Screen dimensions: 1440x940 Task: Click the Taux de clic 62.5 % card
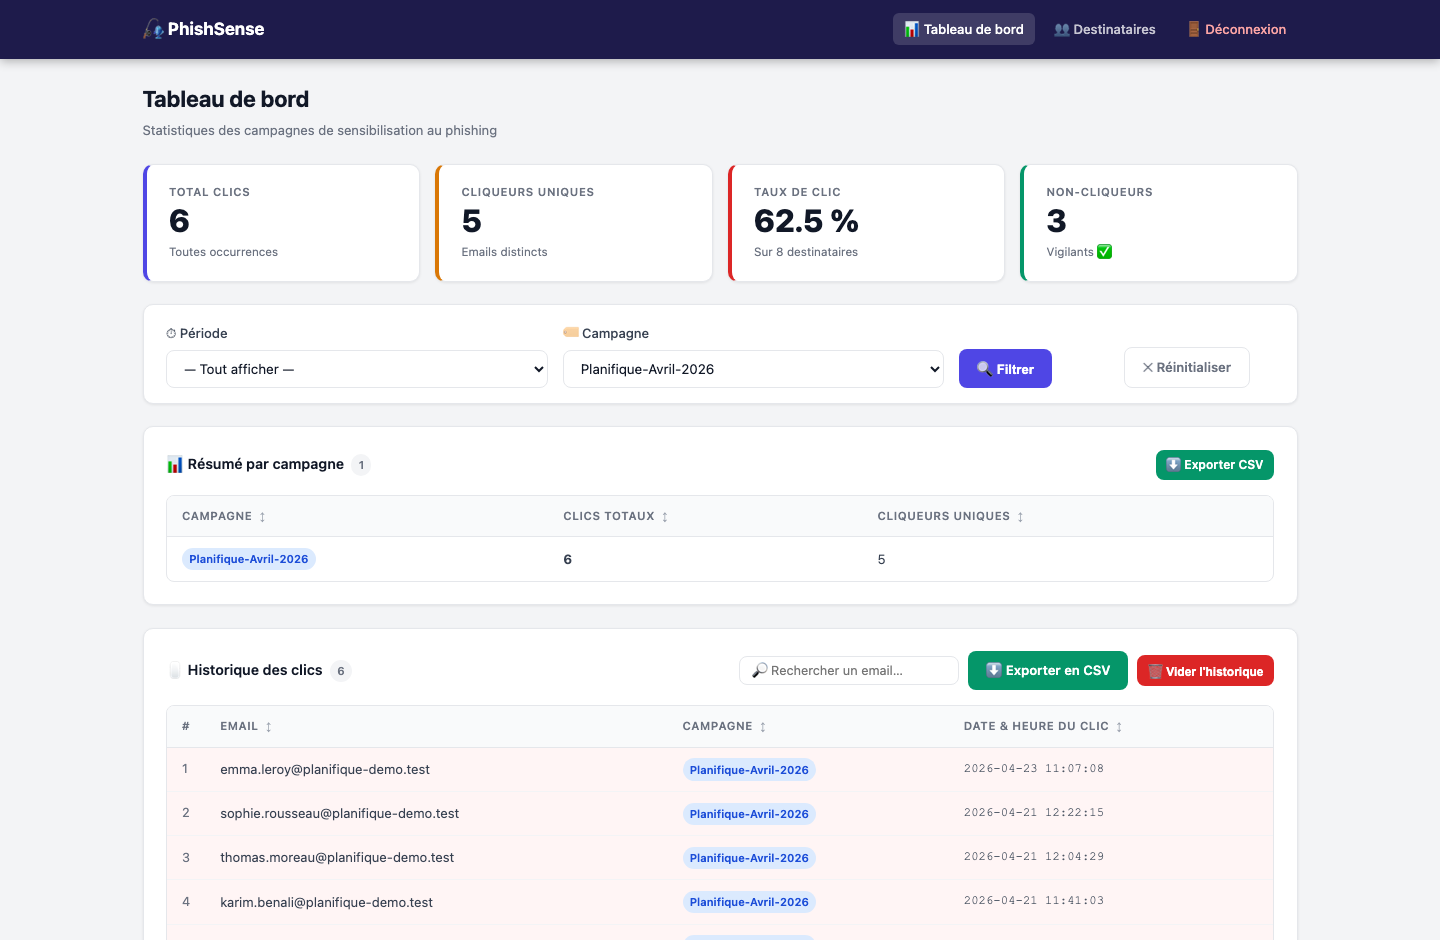click(x=866, y=223)
